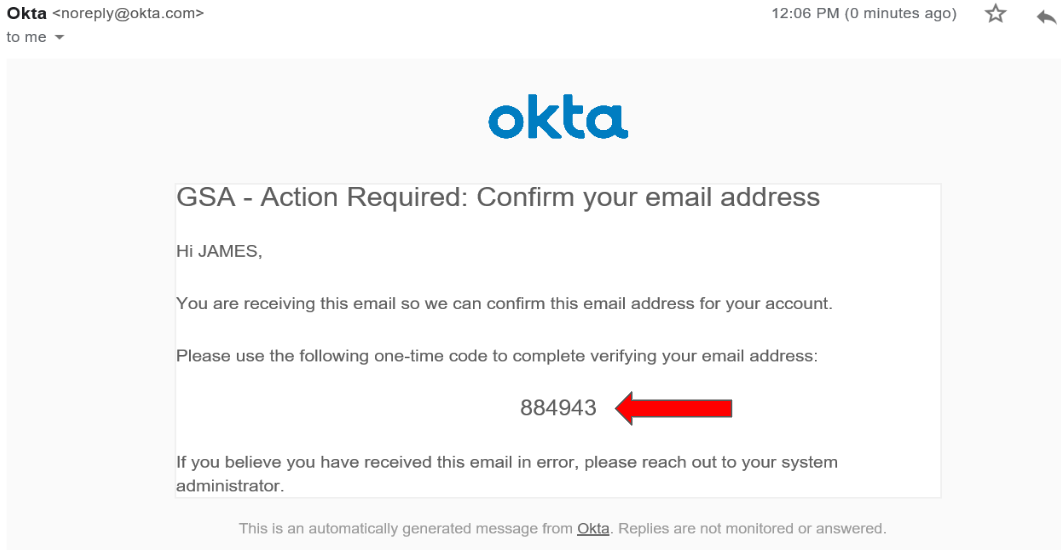Click the "received this email in error" line
Screen dimensions: 1061x550
(x=506, y=463)
